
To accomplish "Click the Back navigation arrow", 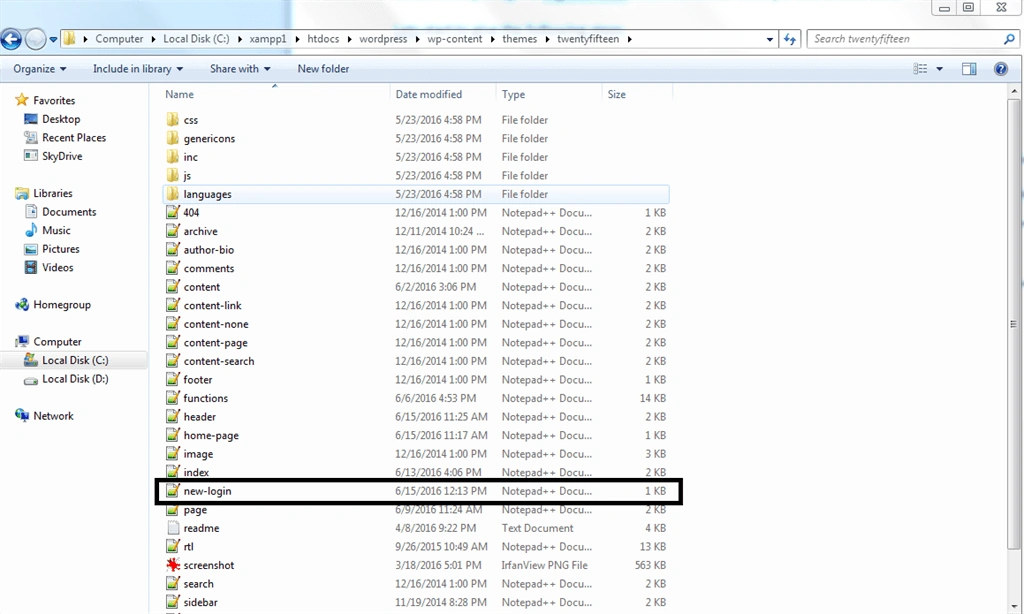I will point(11,39).
